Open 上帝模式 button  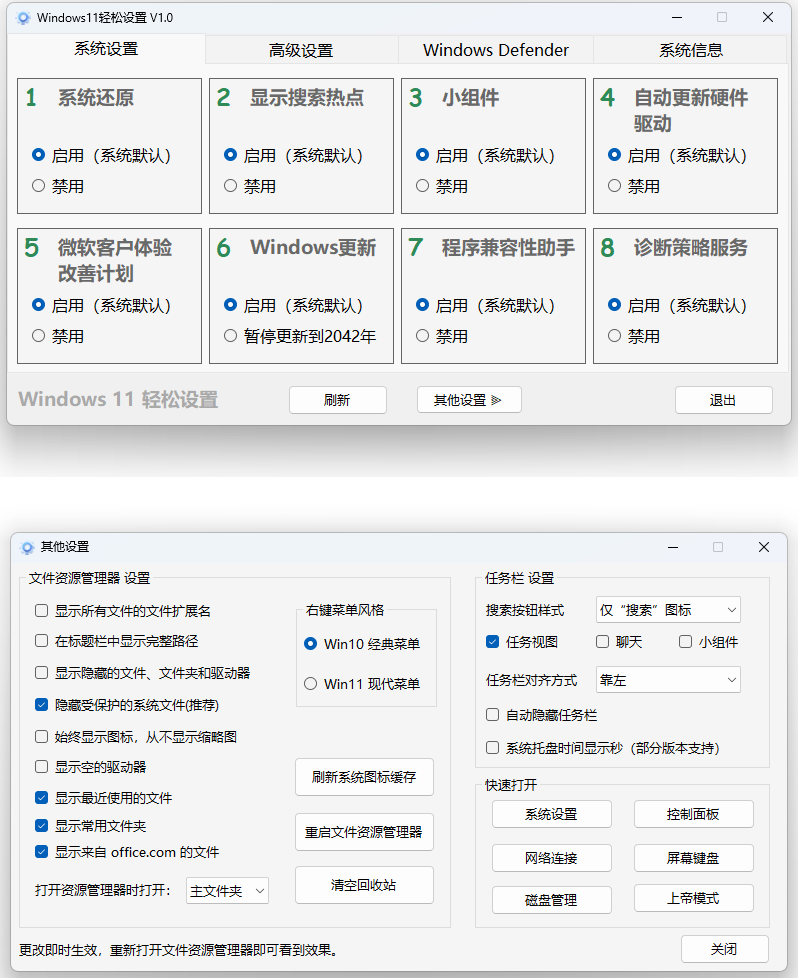[694, 898]
